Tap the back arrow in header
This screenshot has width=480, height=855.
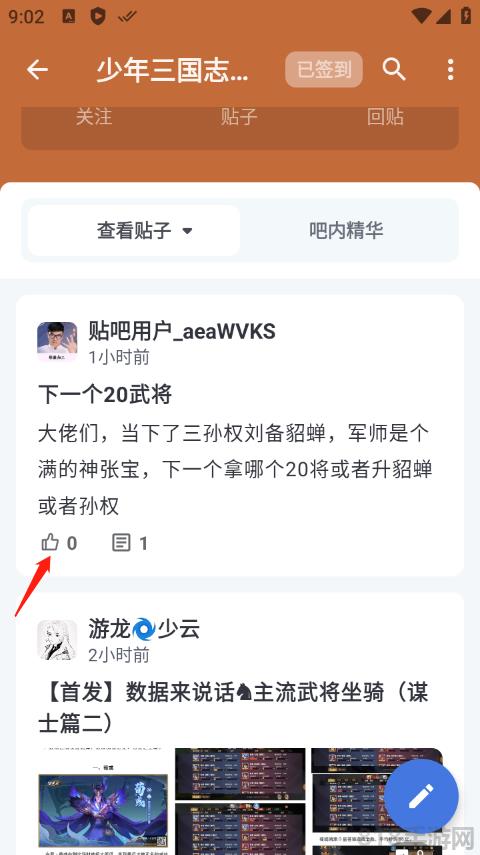click(x=37, y=70)
